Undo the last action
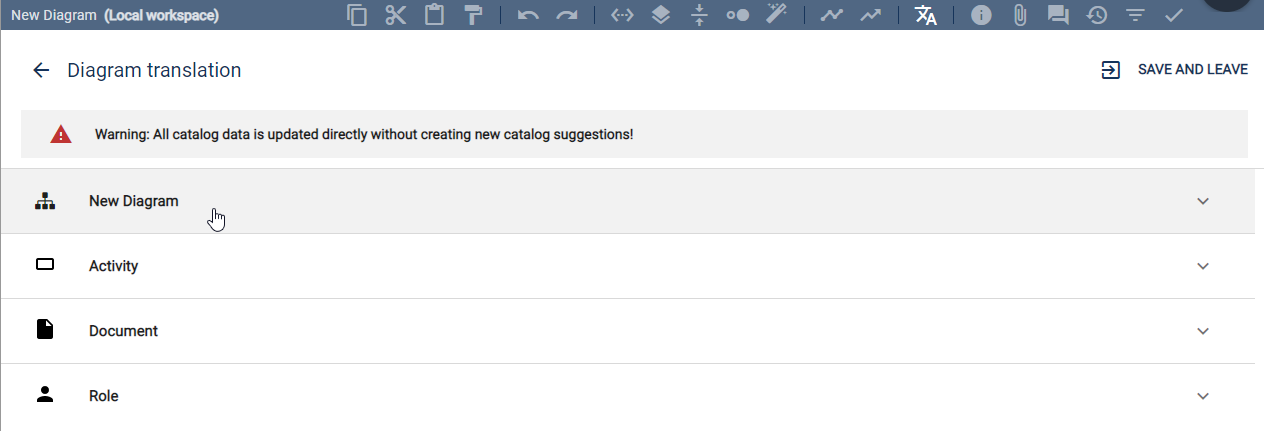This screenshot has height=431, width=1264. click(528, 16)
